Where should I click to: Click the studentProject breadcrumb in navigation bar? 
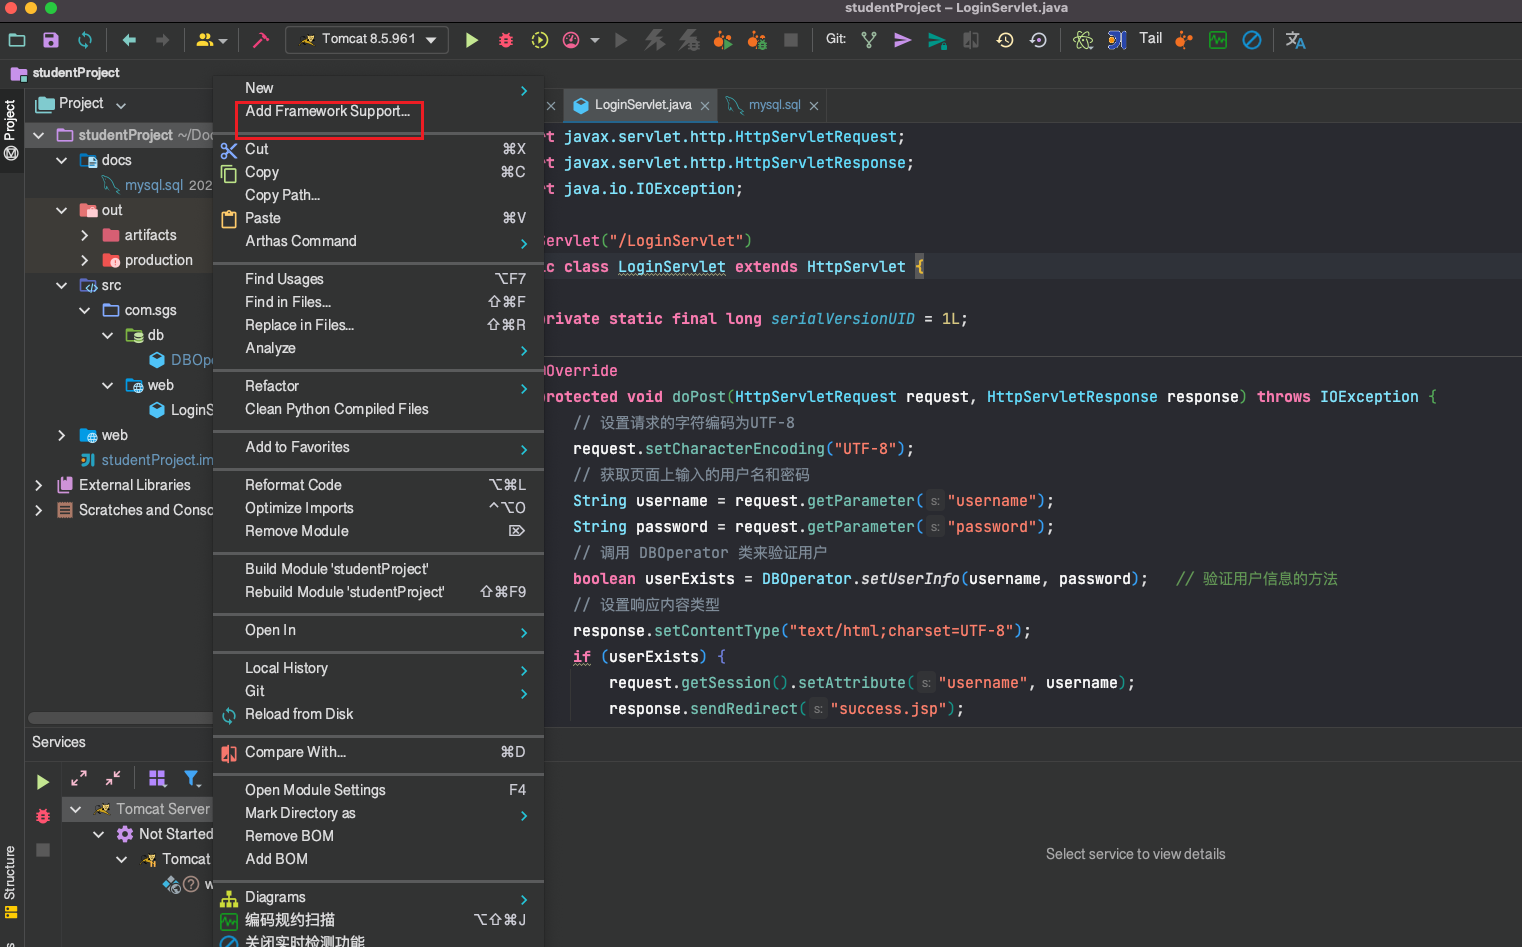[65, 73]
